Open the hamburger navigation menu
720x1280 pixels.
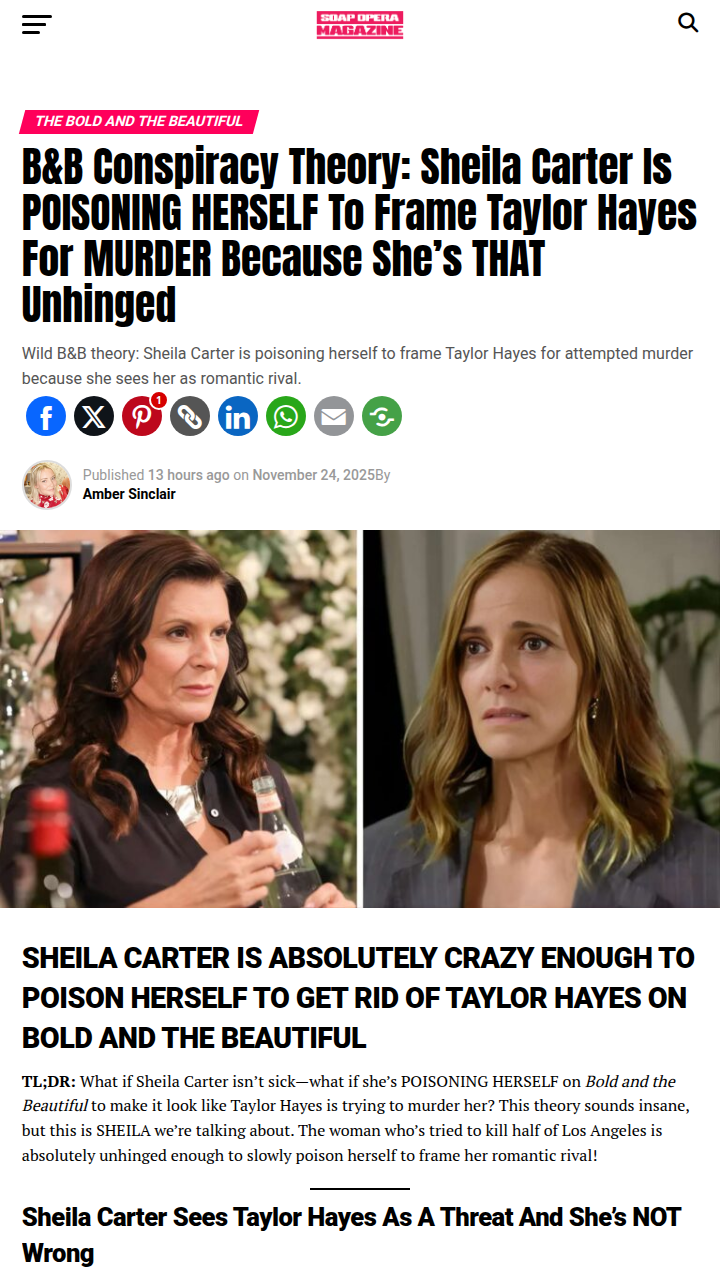pyautogui.click(x=37, y=24)
